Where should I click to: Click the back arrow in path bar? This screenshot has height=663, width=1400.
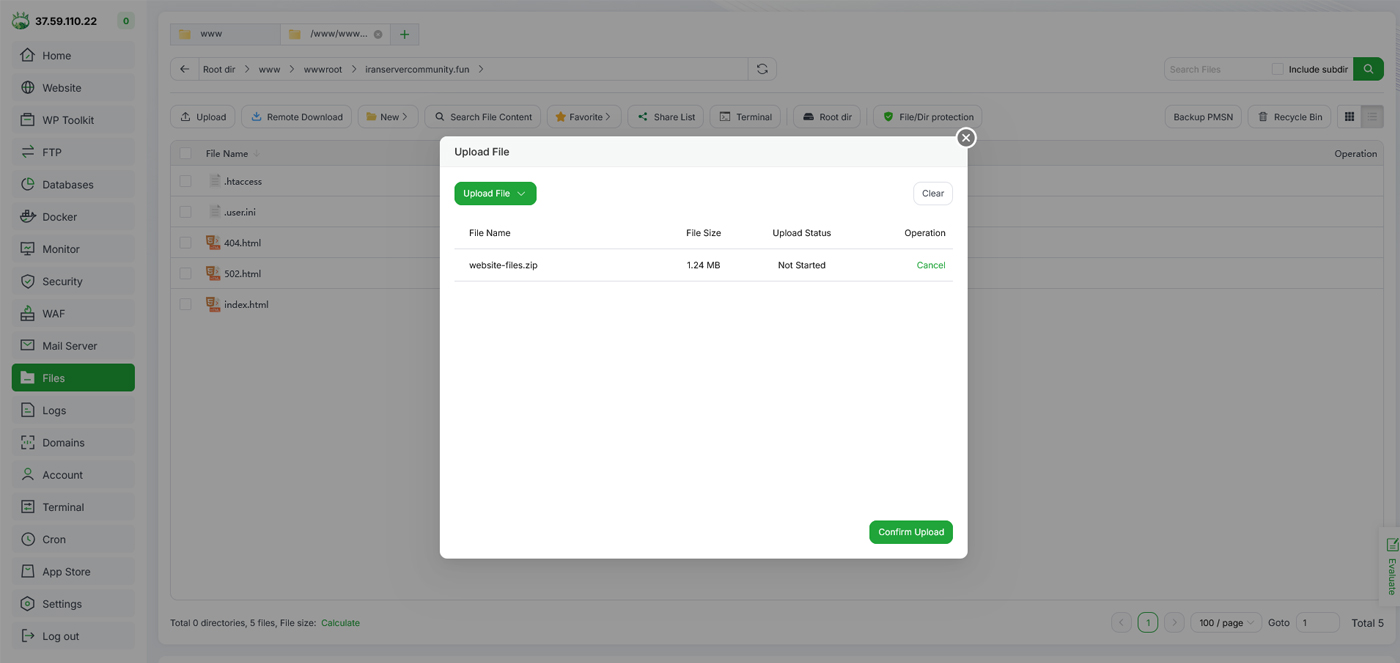click(185, 69)
